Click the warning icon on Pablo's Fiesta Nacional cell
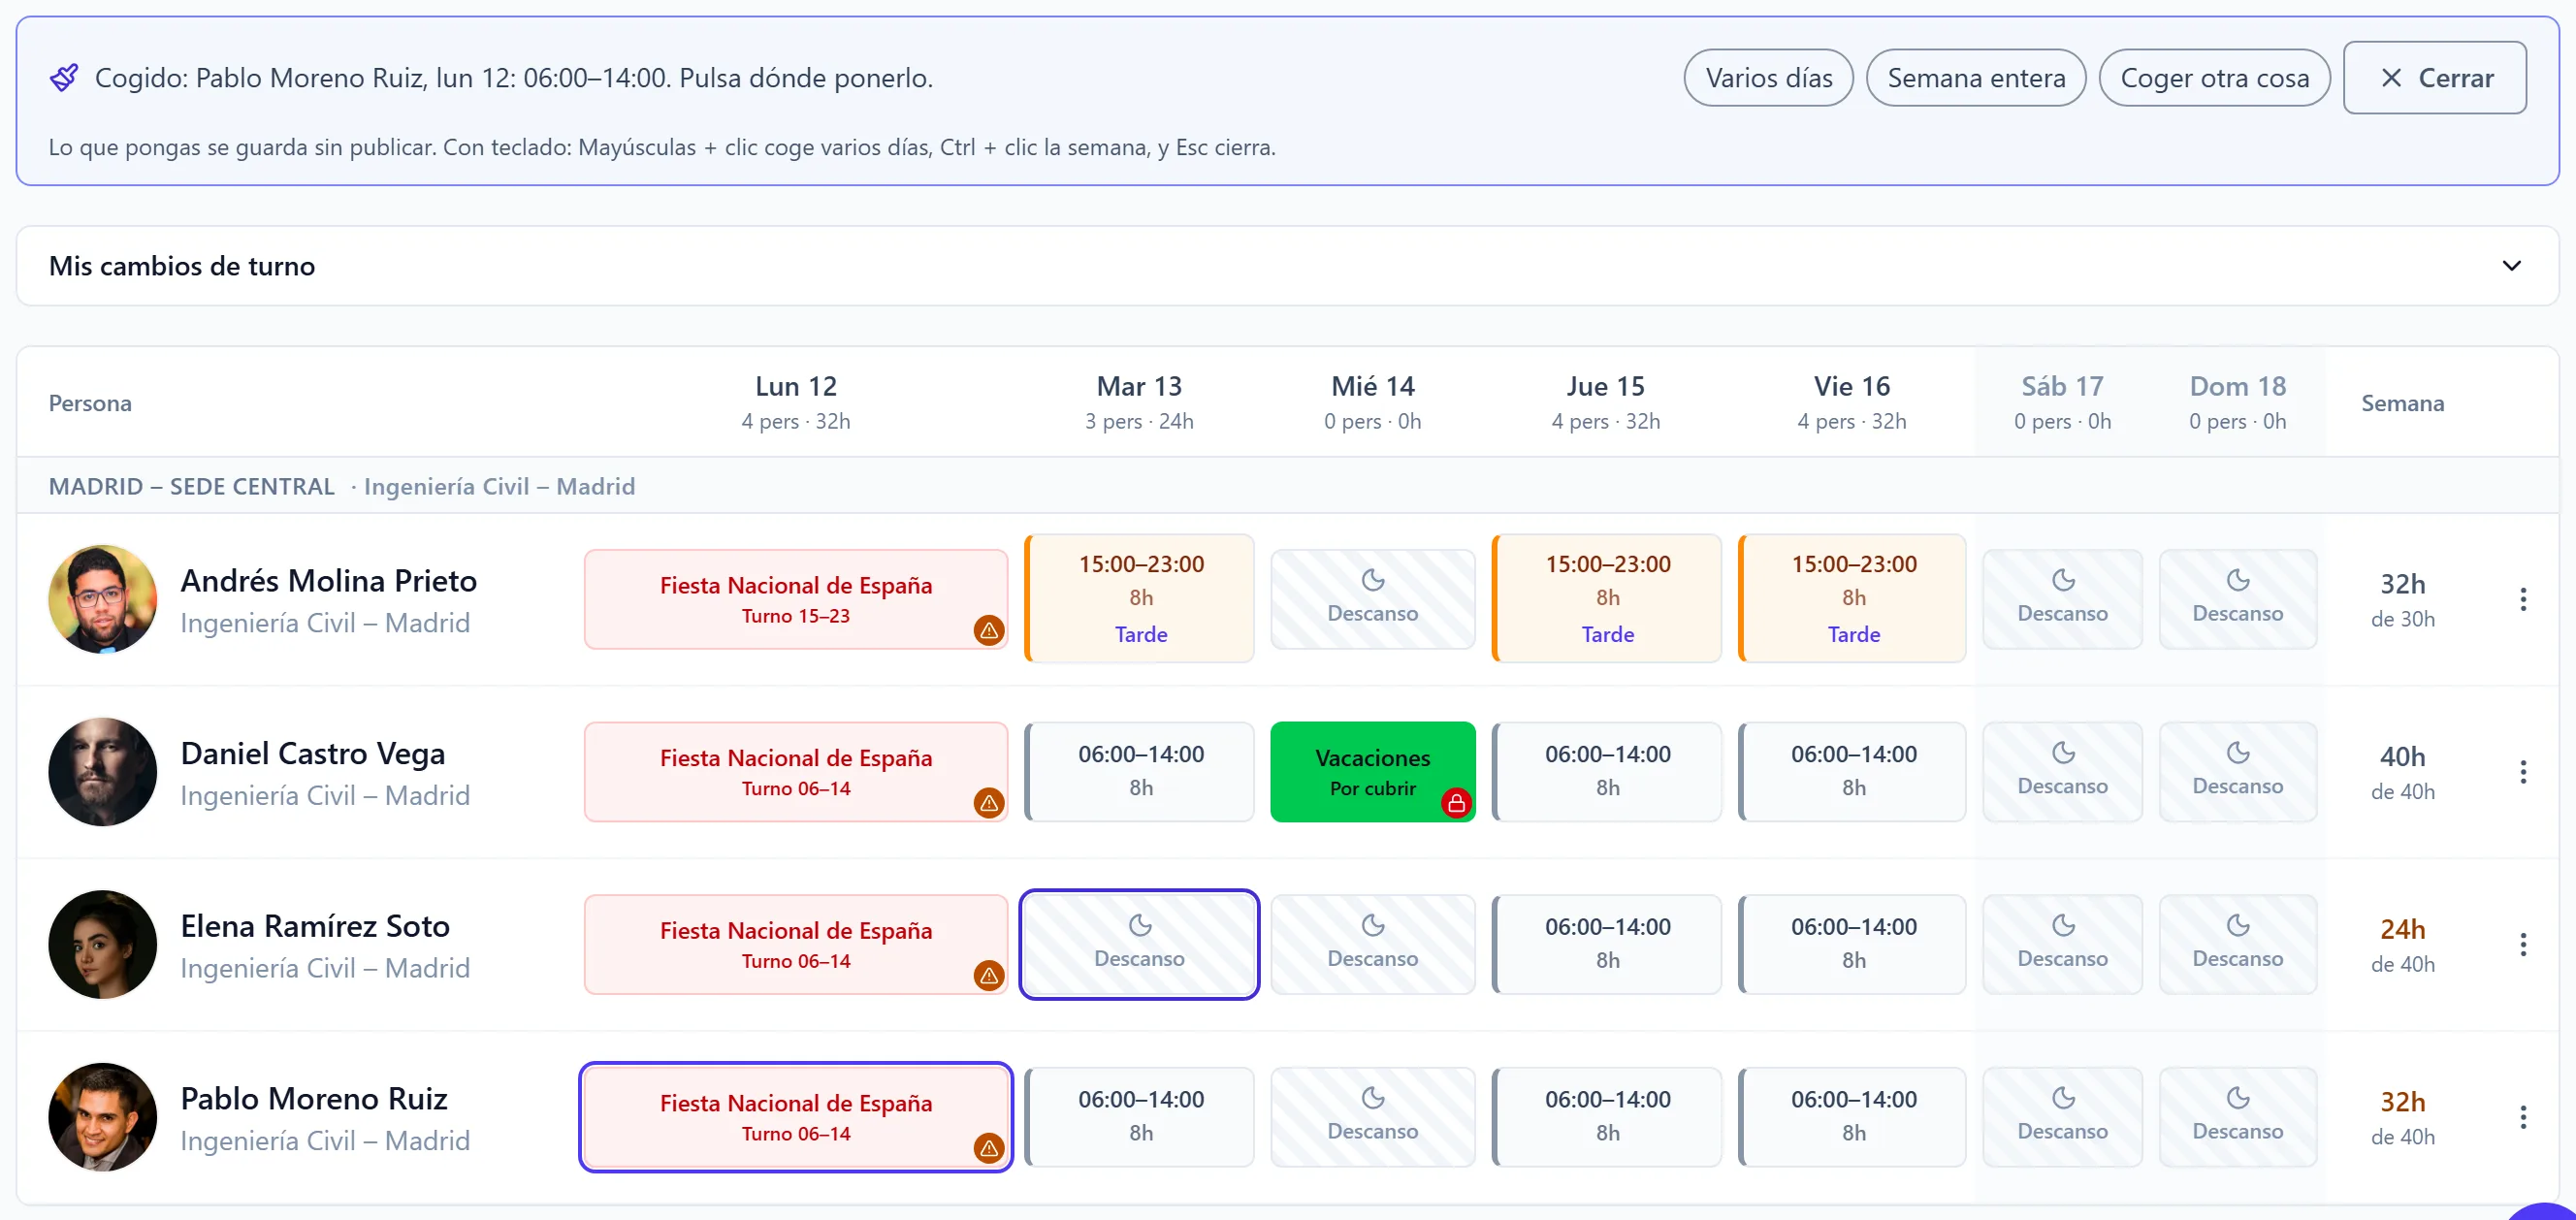 coord(988,1148)
